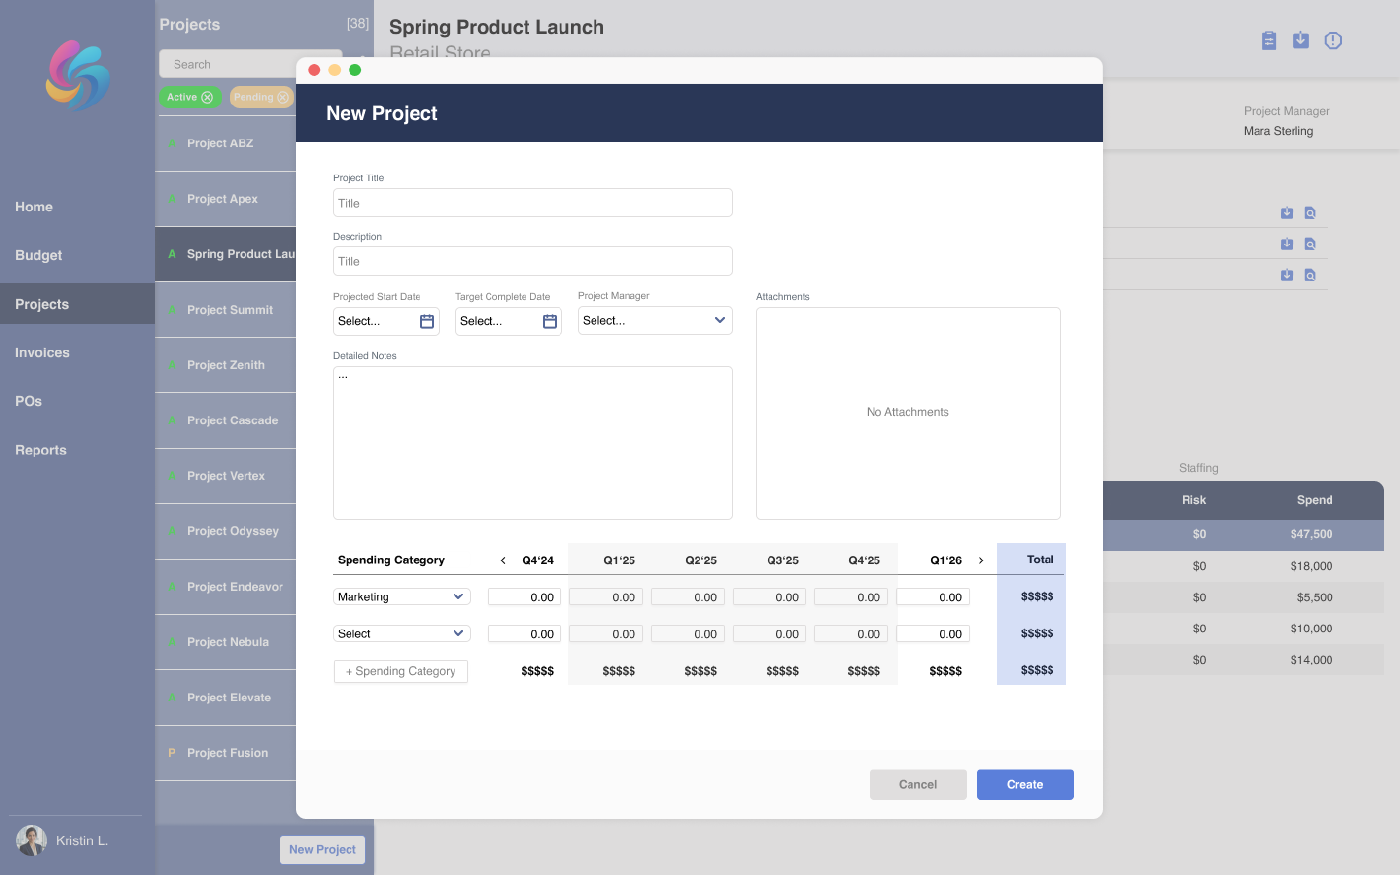Click the Detailed Notes text area
The image size is (1400, 875).
(x=532, y=443)
